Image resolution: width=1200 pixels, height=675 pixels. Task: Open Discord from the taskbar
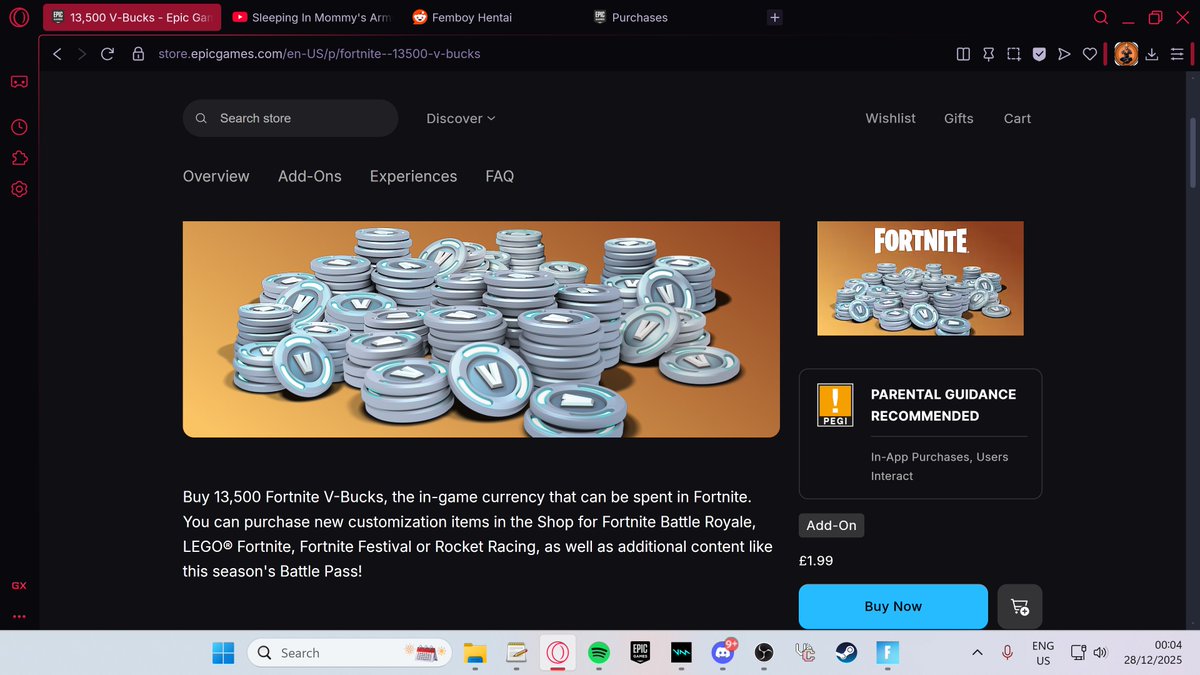722,653
